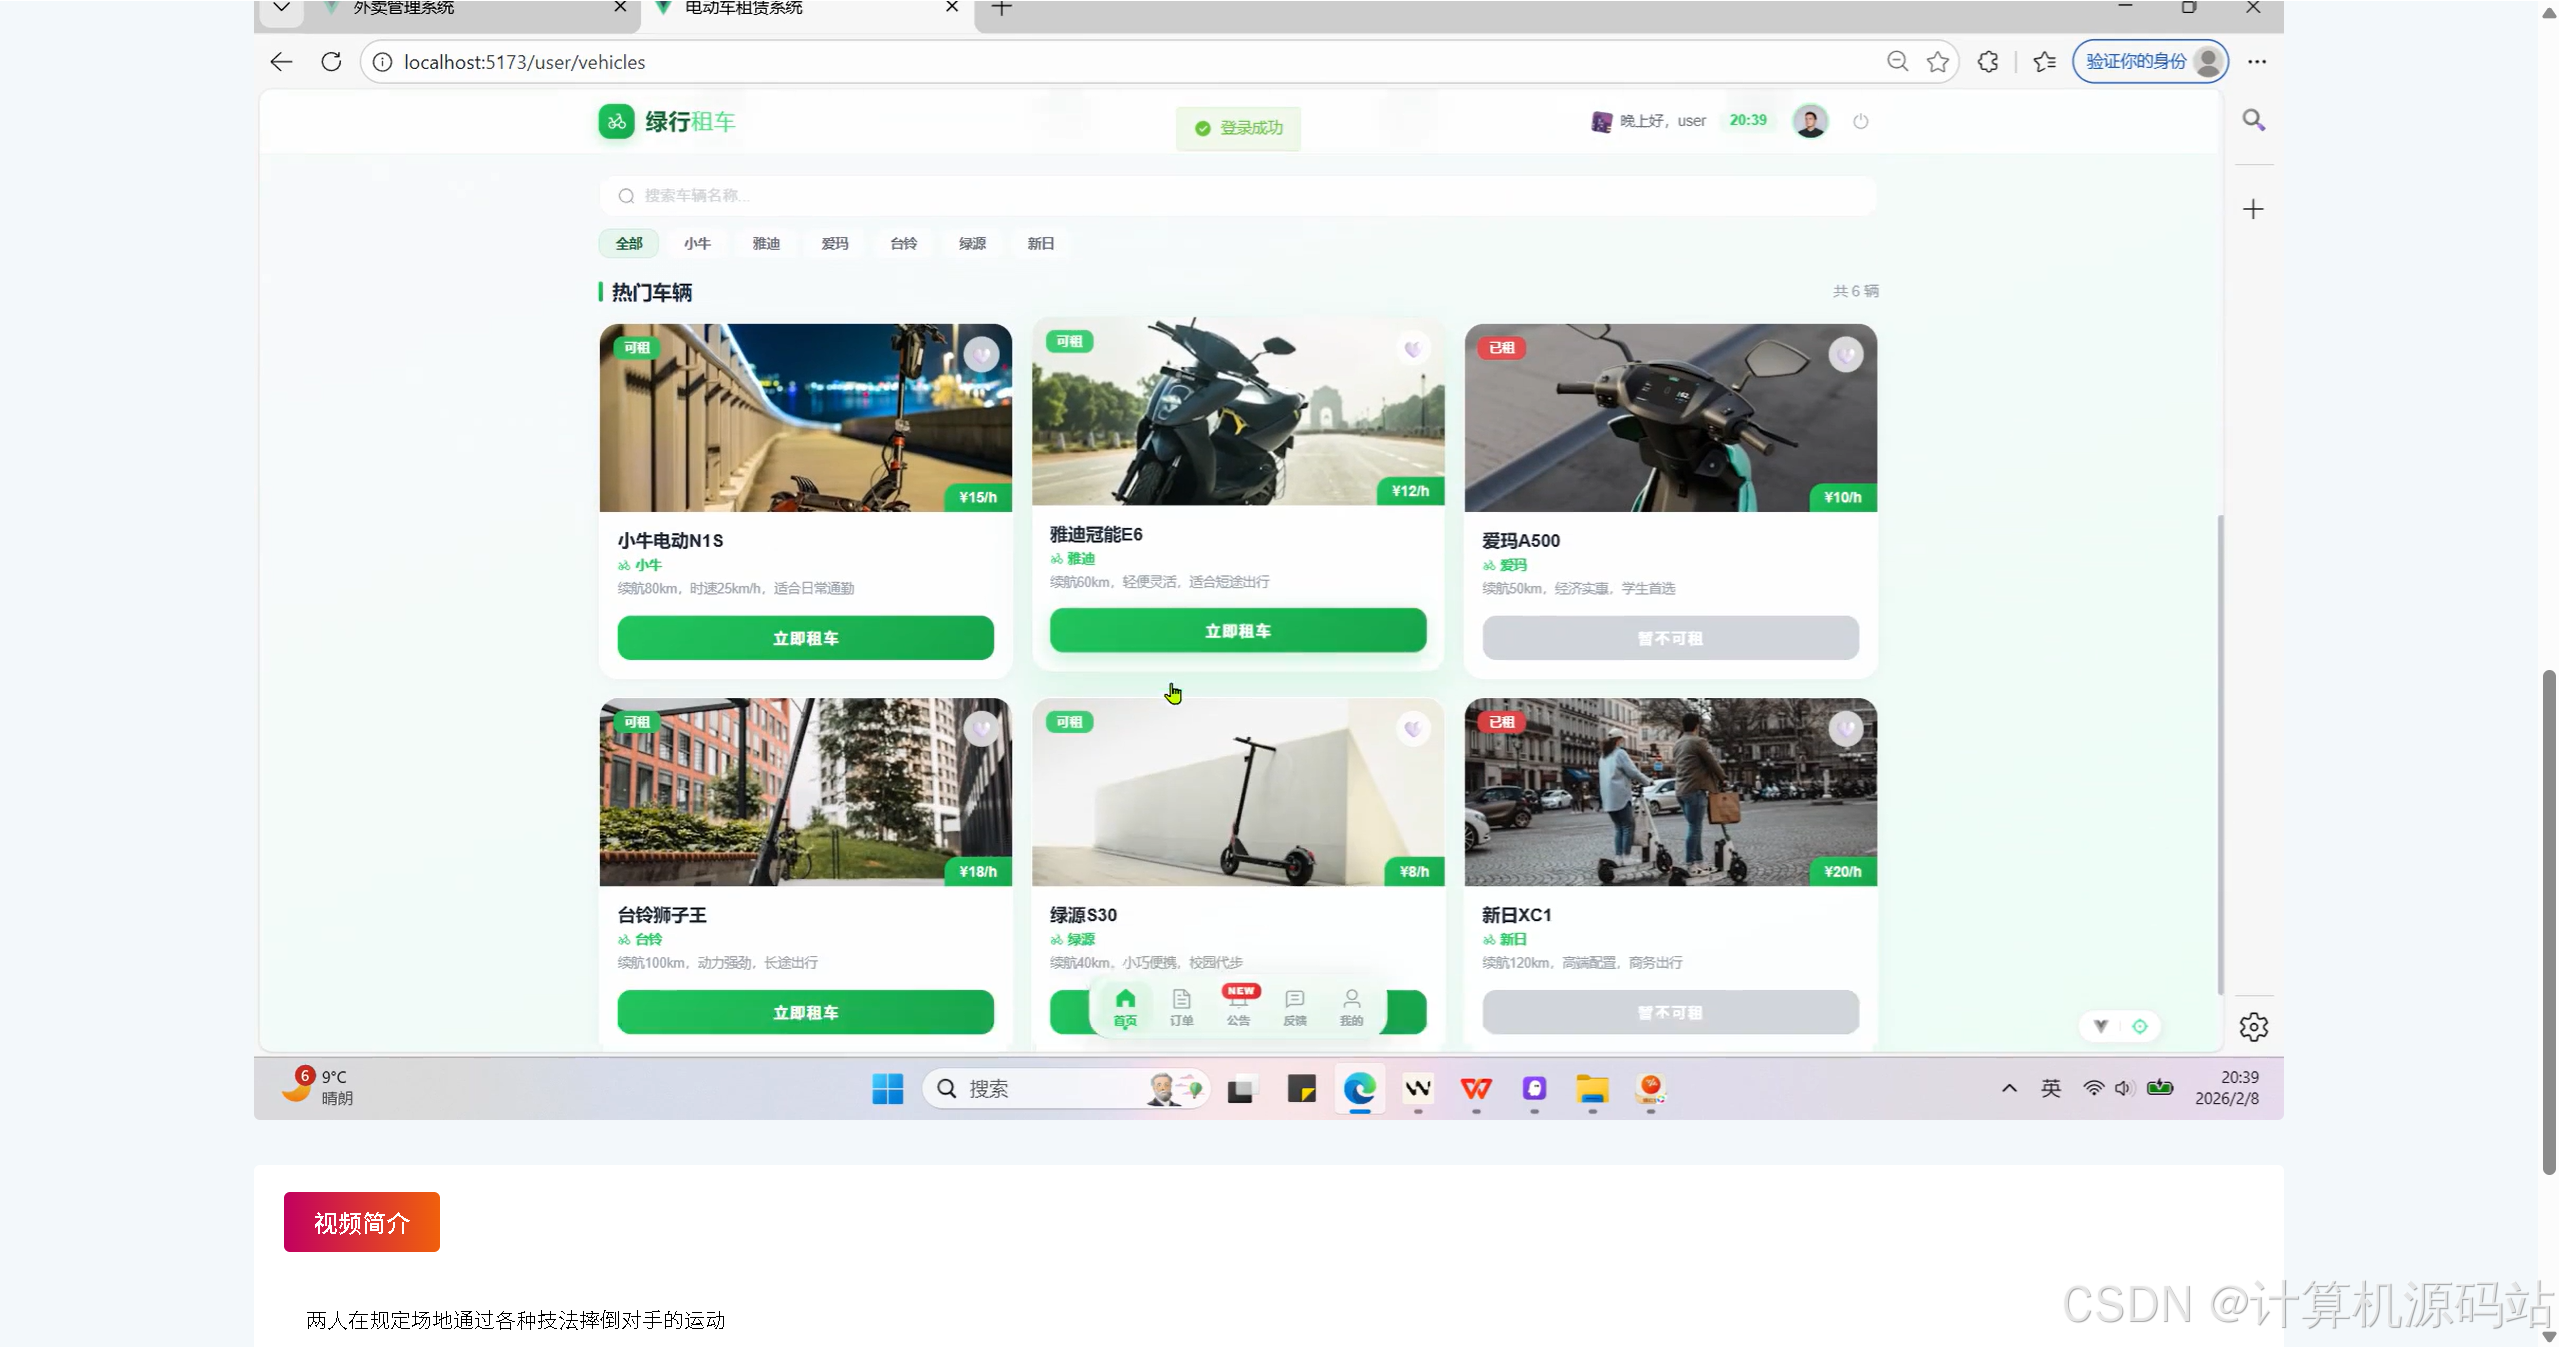Open the browser extensions puzzle icon

(1988, 62)
